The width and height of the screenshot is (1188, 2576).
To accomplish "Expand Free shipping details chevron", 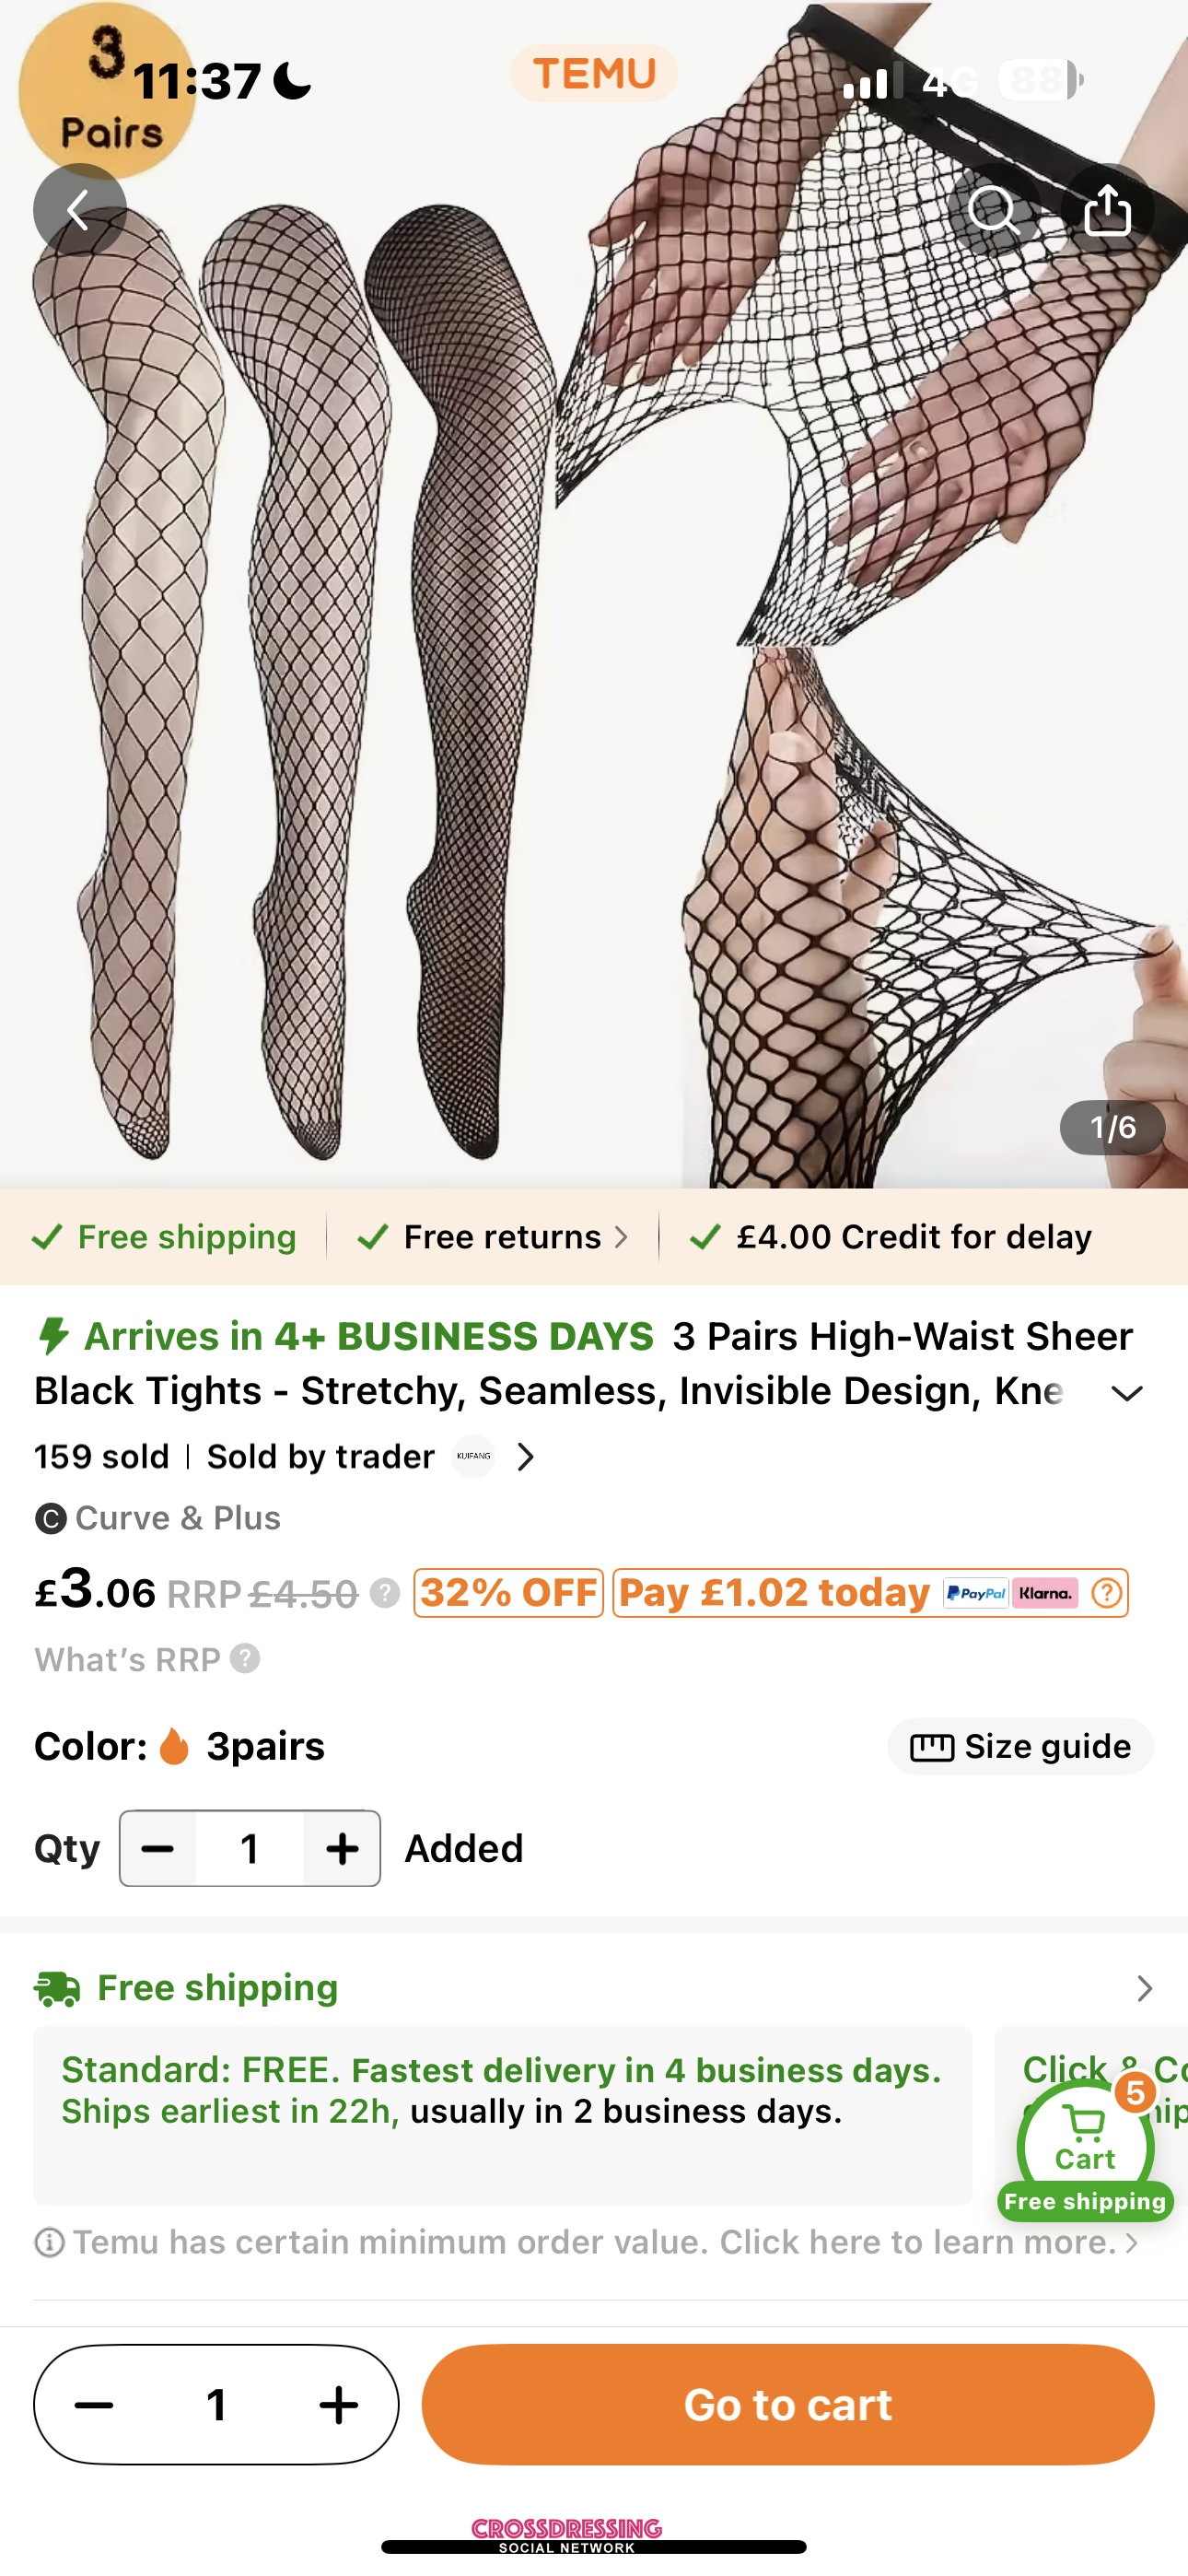I will [1144, 1988].
